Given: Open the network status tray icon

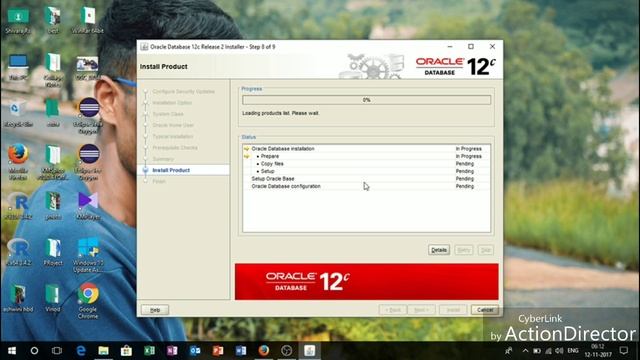Looking at the screenshot, I should click(548, 351).
